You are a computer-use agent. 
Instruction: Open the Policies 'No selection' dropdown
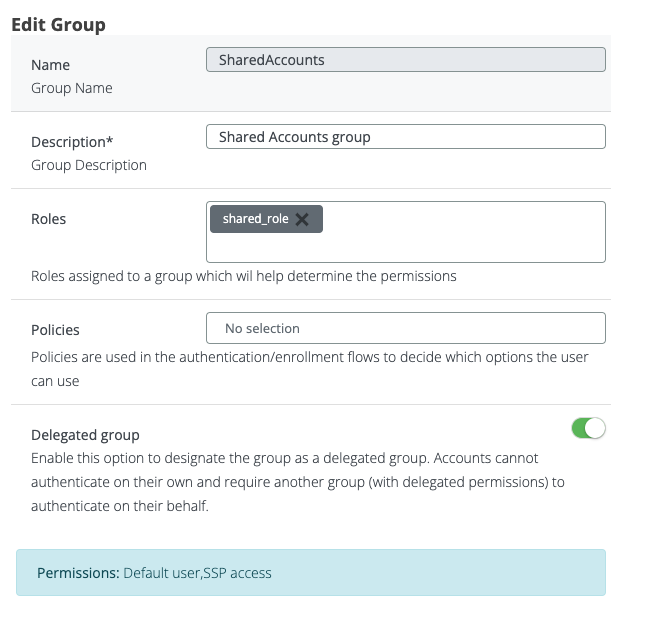click(x=405, y=328)
